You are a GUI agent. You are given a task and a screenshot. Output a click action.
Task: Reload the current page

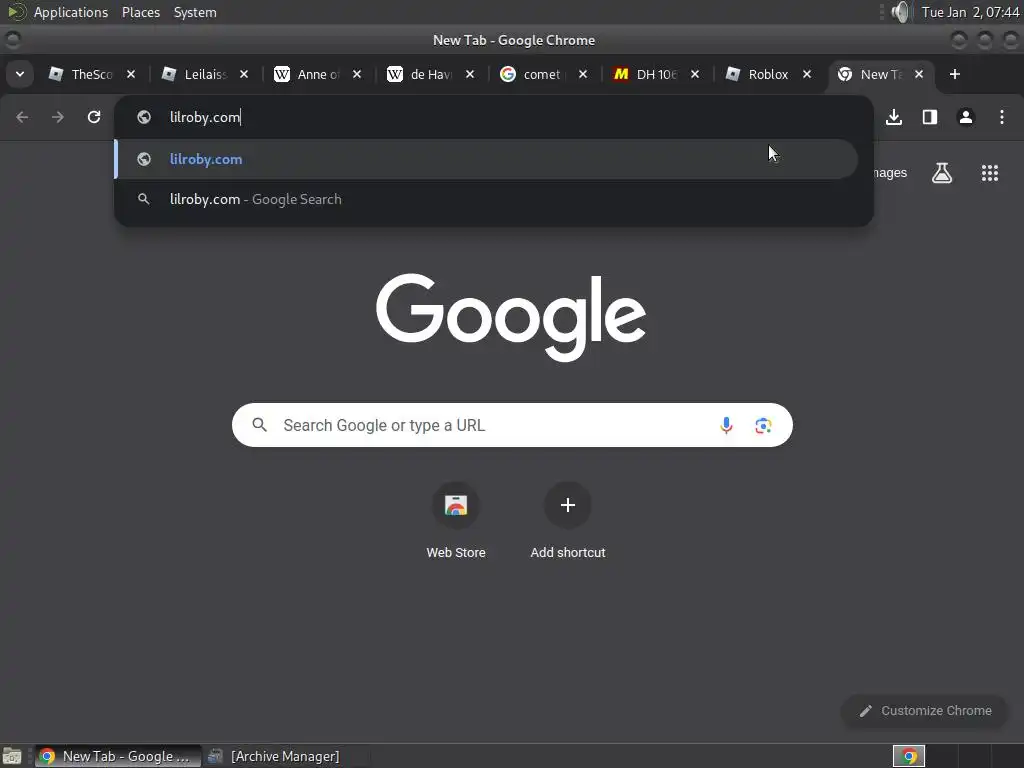(94, 117)
